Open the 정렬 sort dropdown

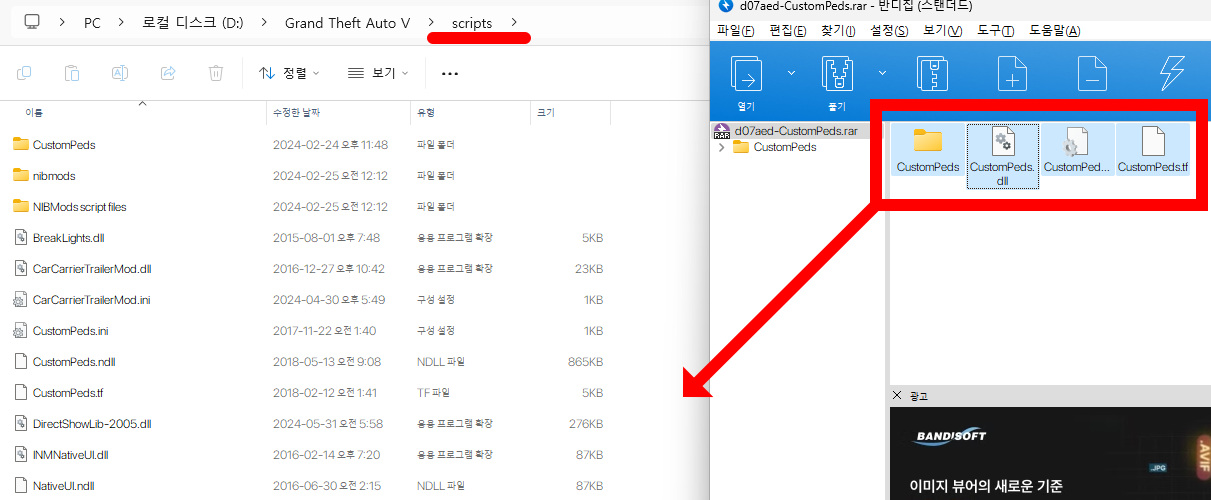tap(290, 73)
